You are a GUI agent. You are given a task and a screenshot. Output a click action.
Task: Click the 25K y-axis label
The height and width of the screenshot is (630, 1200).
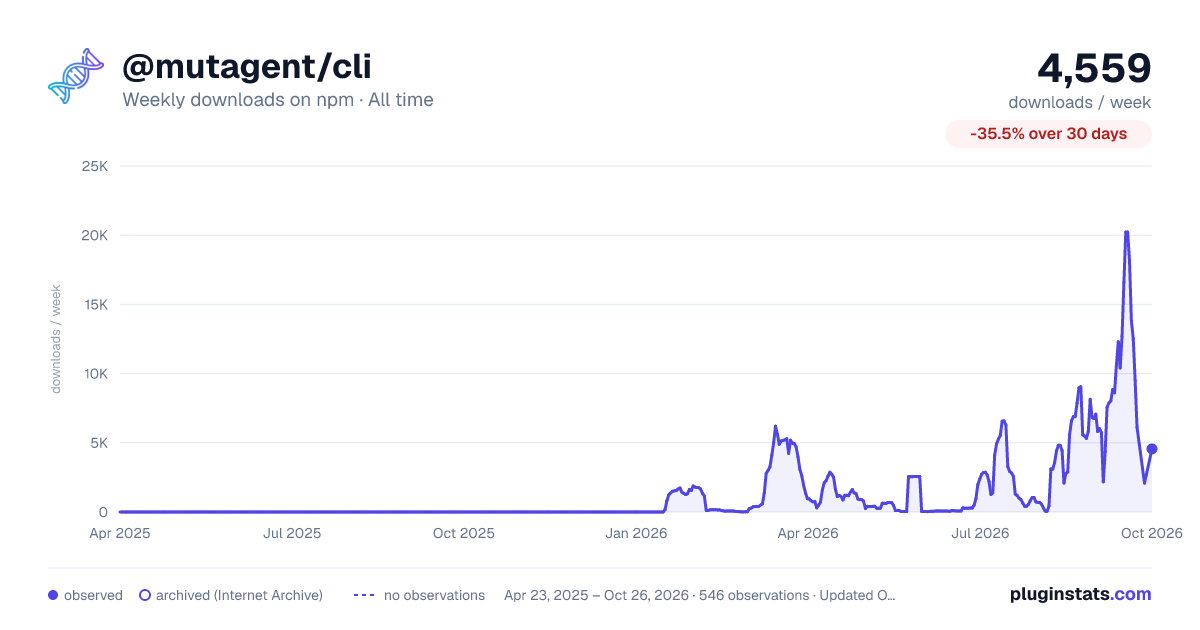pyautogui.click(x=95, y=166)
